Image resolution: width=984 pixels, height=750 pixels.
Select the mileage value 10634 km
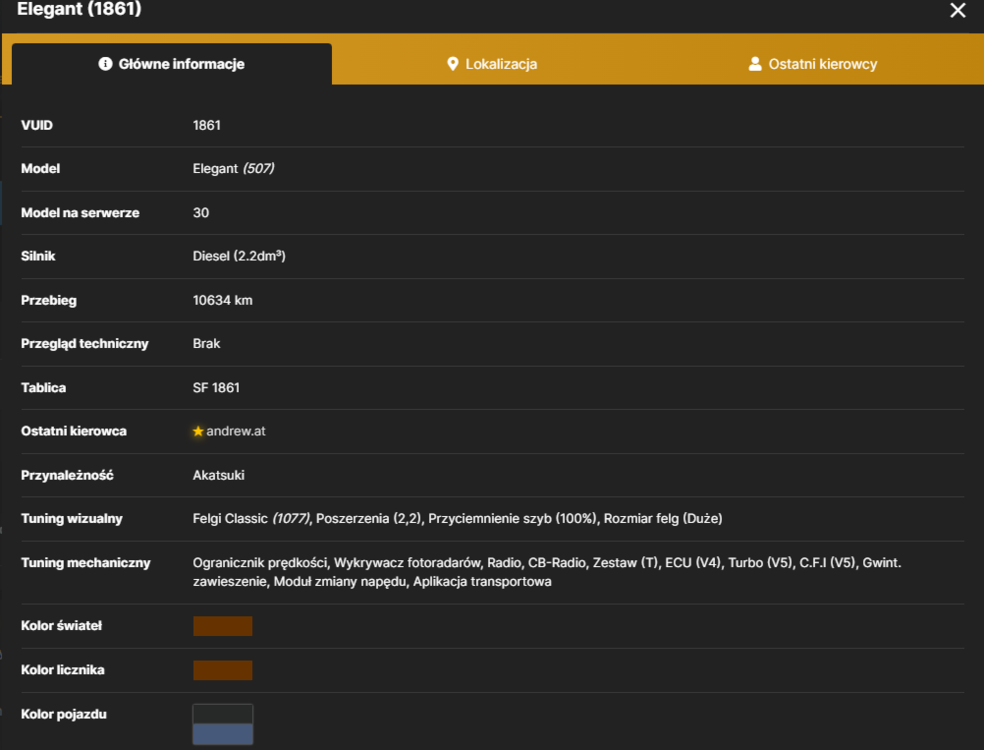point(223,301)
